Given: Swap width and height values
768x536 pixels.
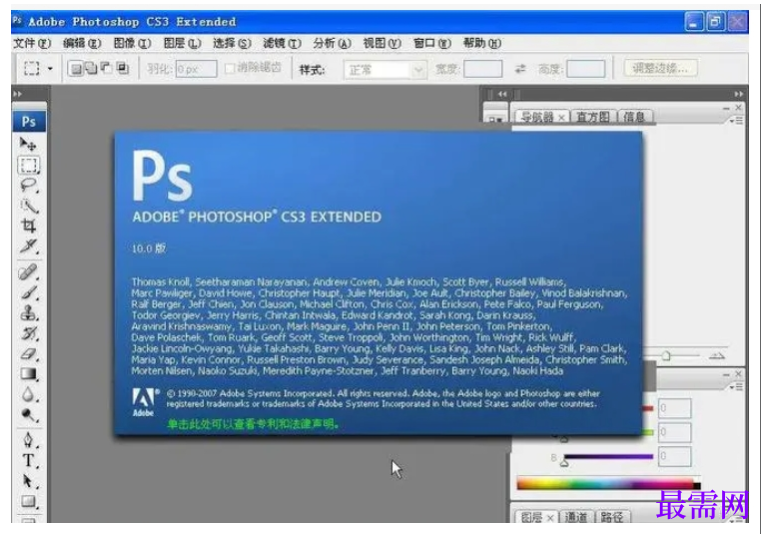Looking at the screenshot, I should click(520, 69).
